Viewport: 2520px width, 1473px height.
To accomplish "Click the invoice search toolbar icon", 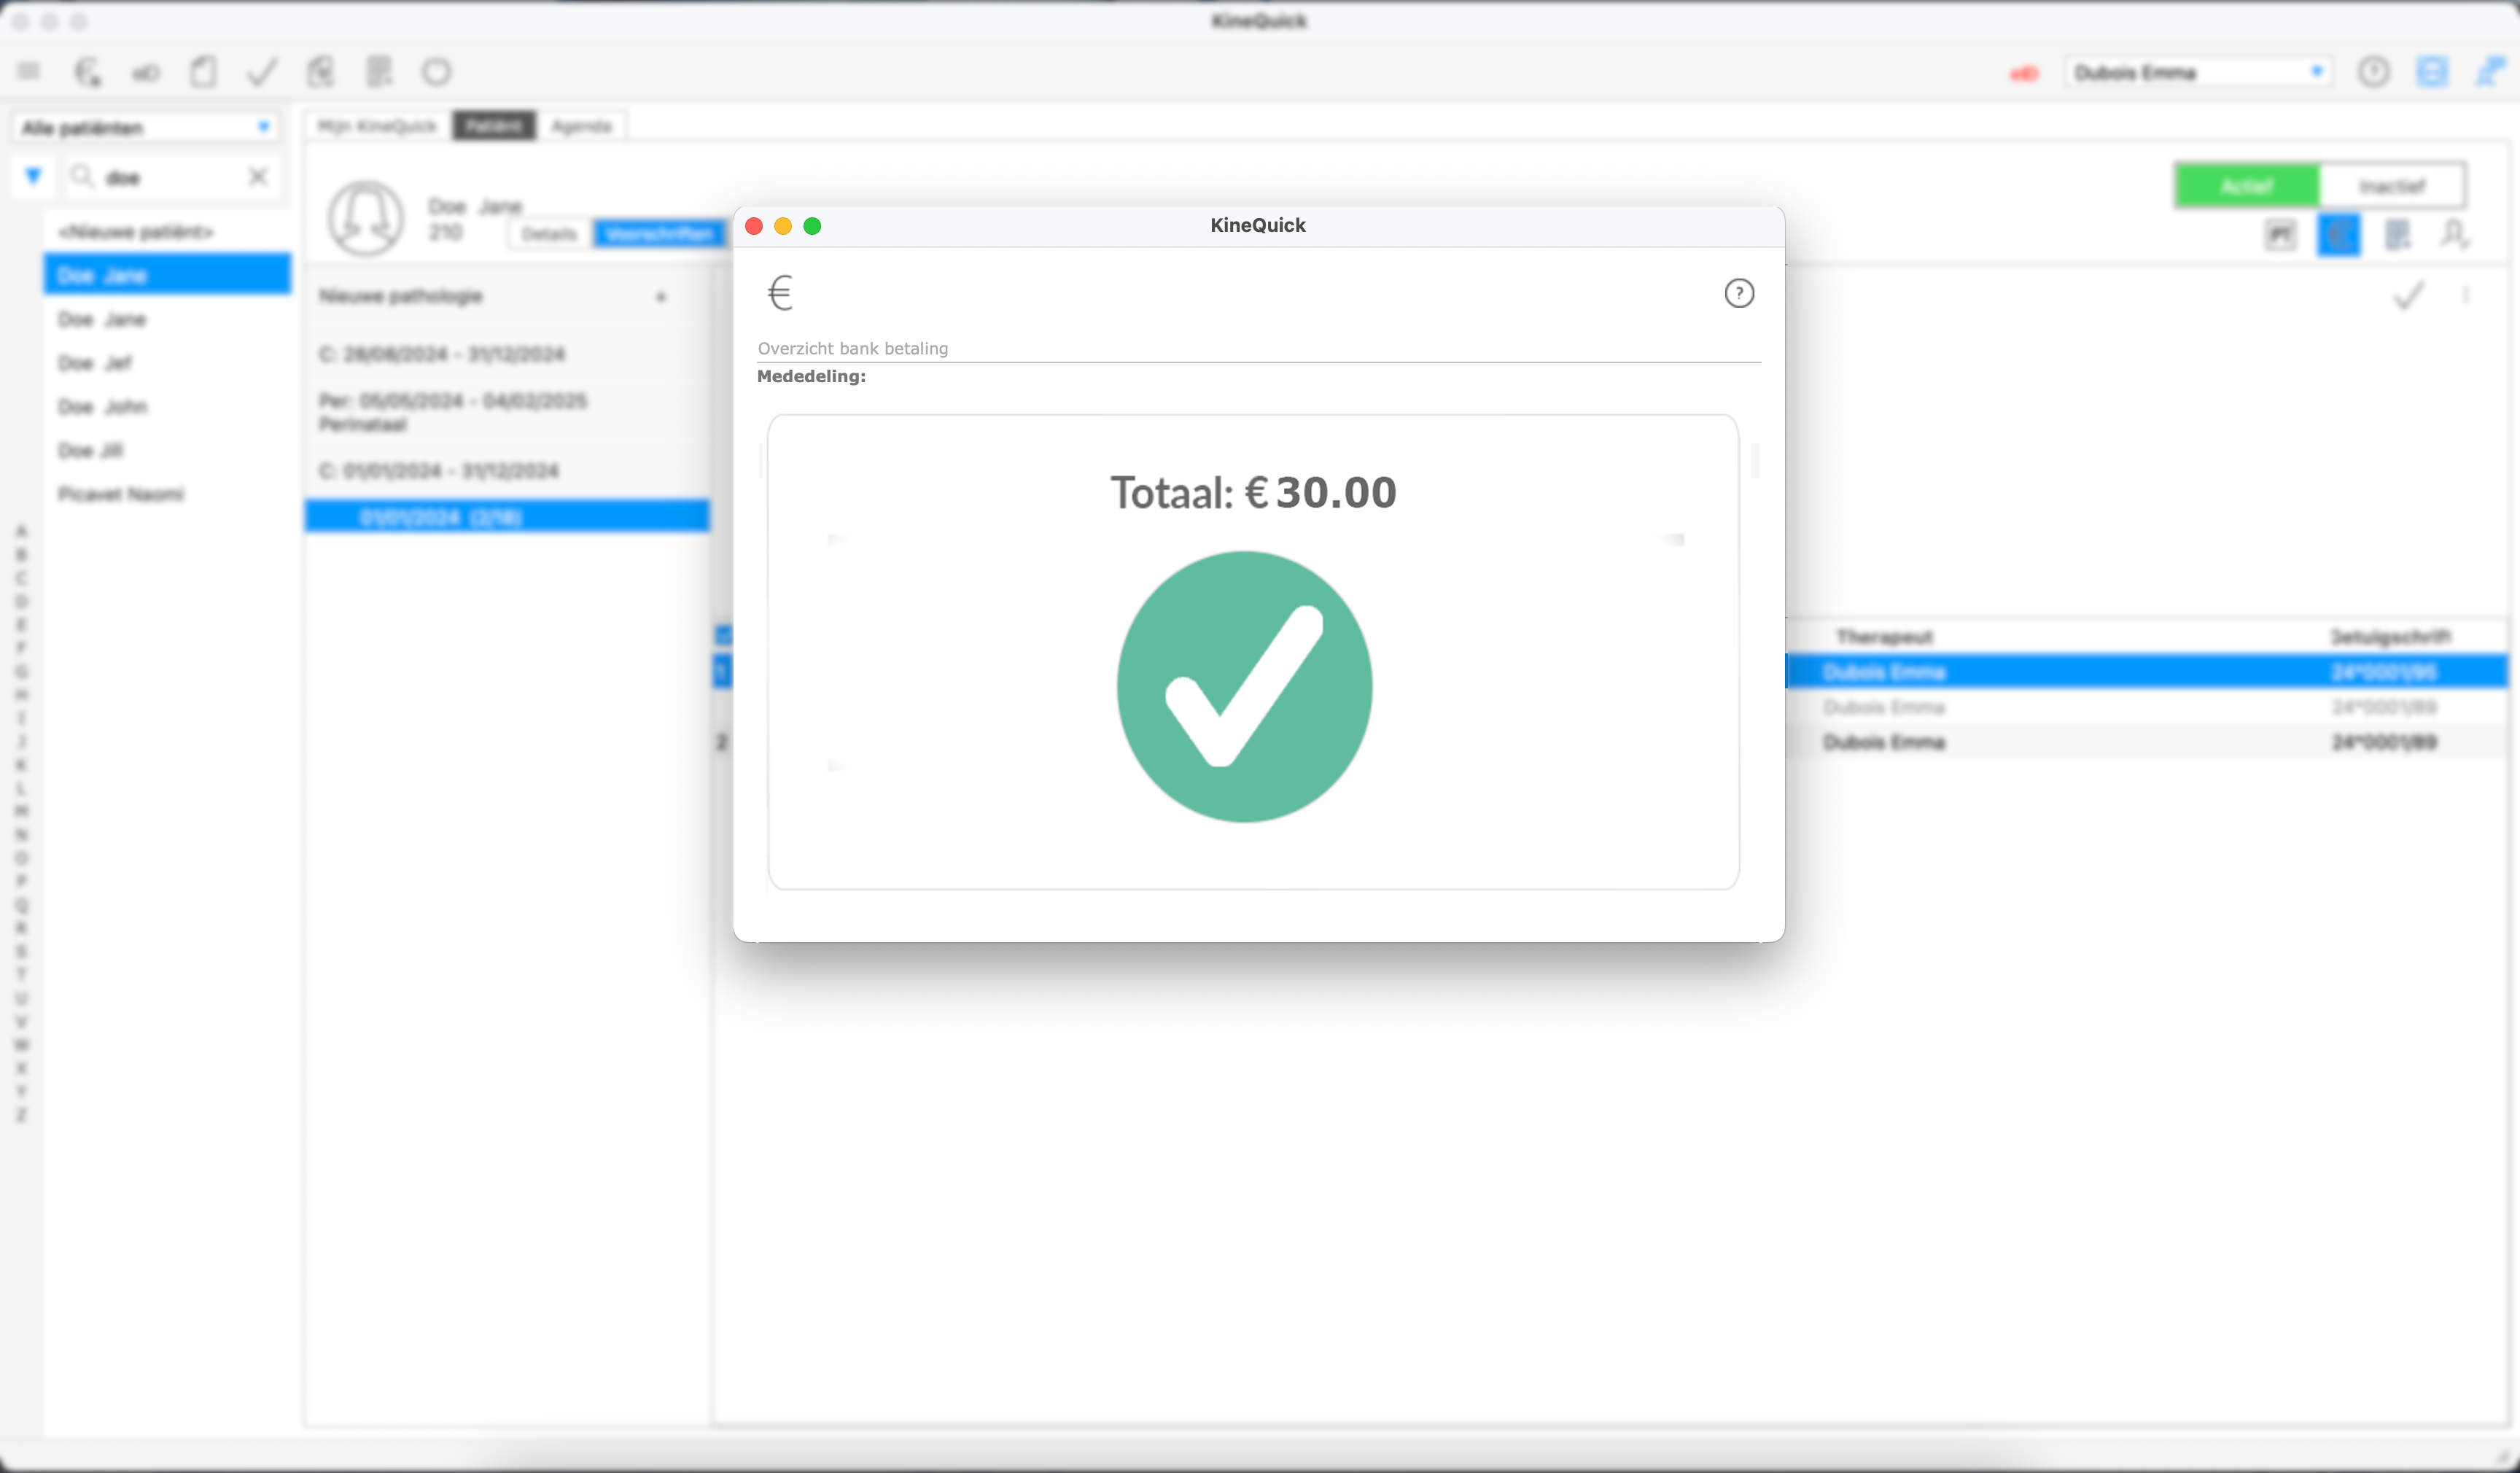I will [x=321, y=72].
